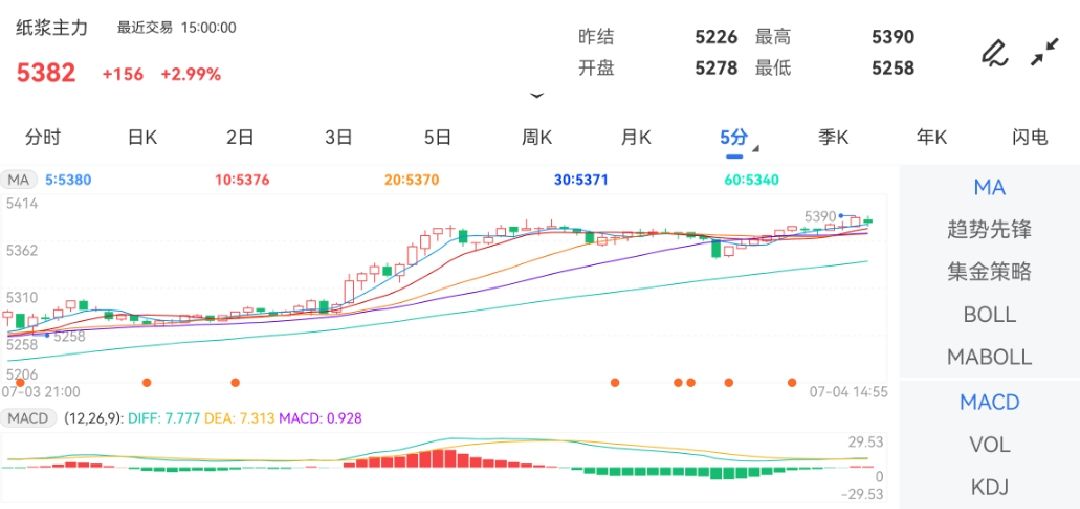Click the 07-04 14:55 end time label

point(849,392)
